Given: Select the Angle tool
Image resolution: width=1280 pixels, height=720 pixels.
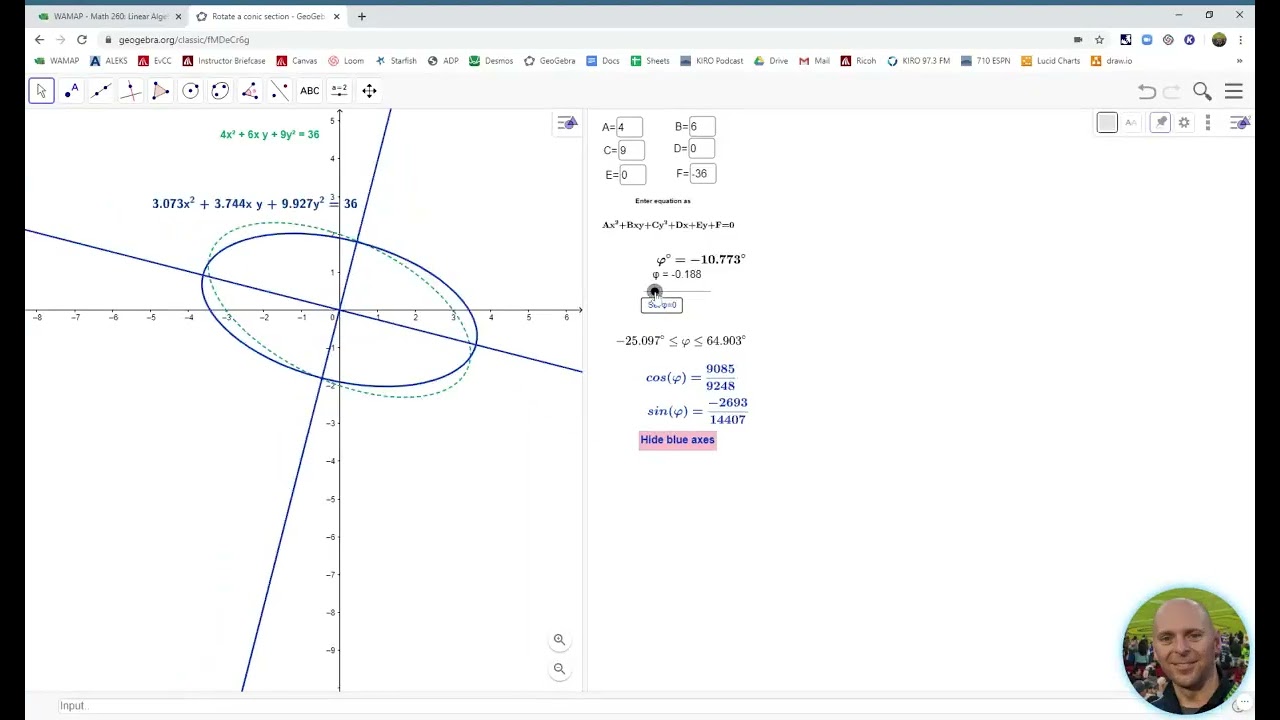Looking at the screenshot, I should [x=250, y=91].
